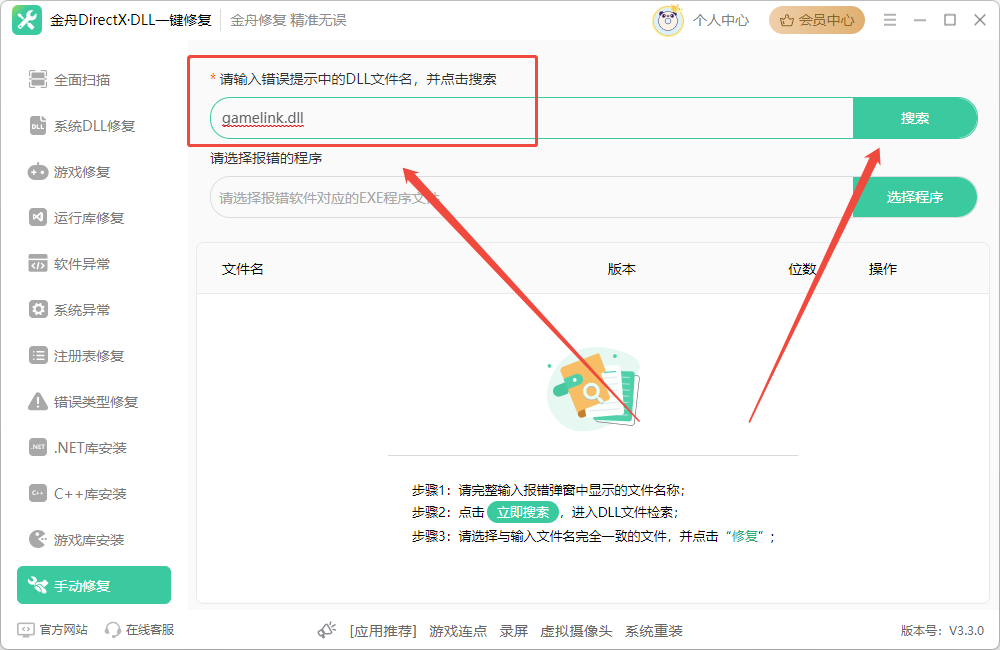This screenshot has height=650, width=1000.
Task: Go to 系统DLL修复 menu label
Action: (x=94, y=126)
